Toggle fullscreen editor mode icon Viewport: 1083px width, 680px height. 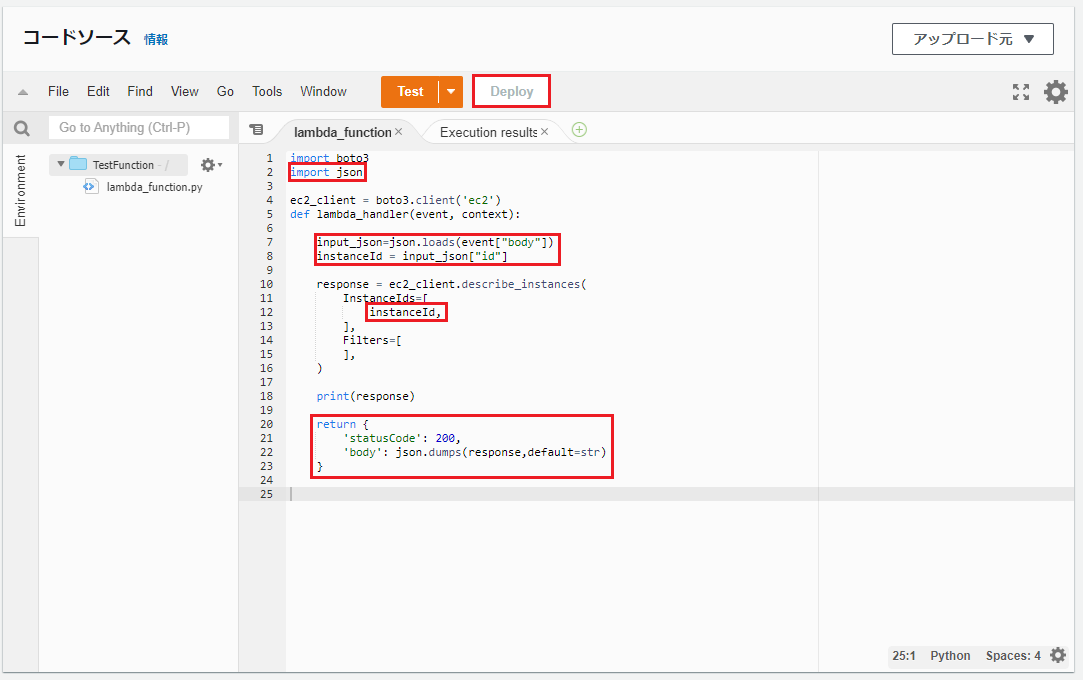[x=1021, y=92]
